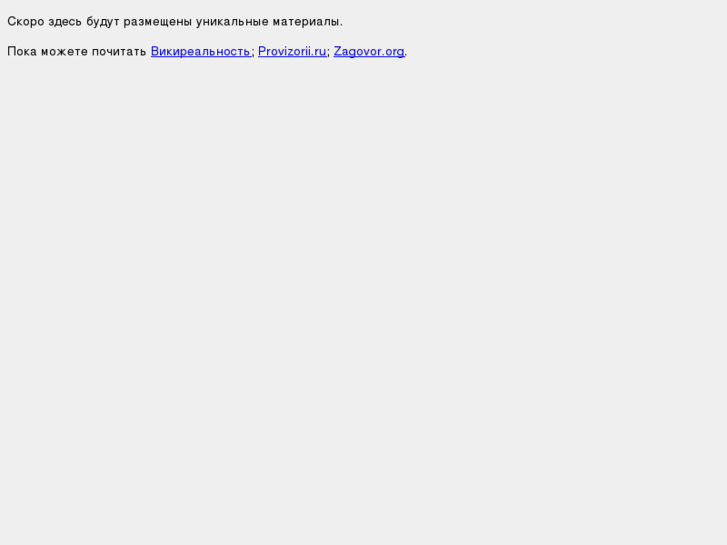727x545 pixels.
Task: Visit the Zagovor.org link
Action: point(369,51)
